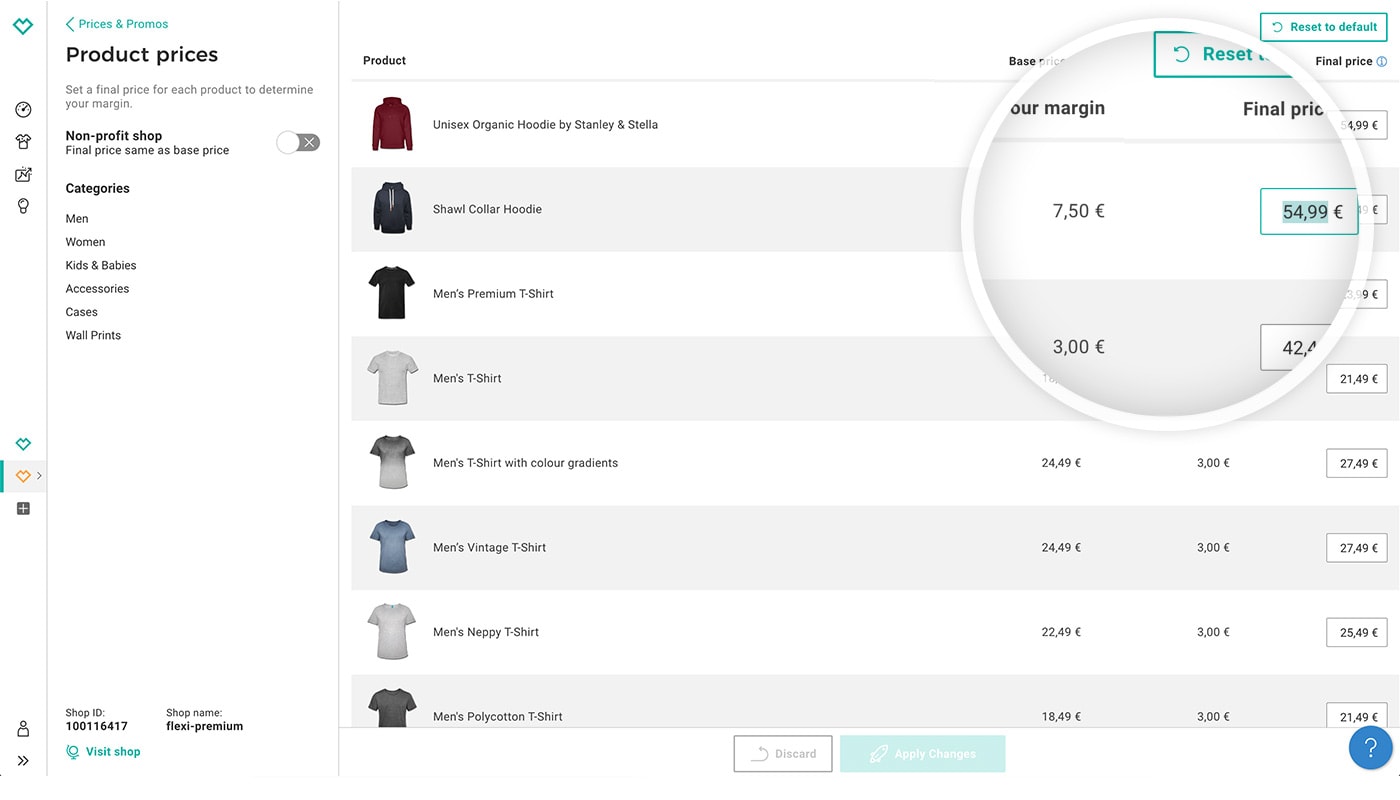Expand the sidebar with double chevron

click(x=23, y=761)
